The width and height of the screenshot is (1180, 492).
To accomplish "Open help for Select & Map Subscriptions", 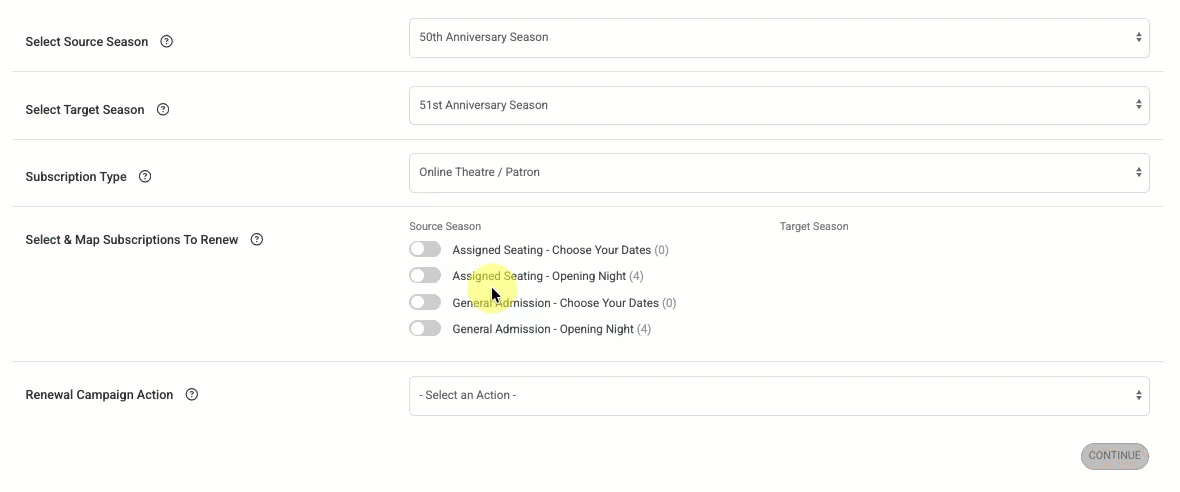I will [x=257, y=239].
